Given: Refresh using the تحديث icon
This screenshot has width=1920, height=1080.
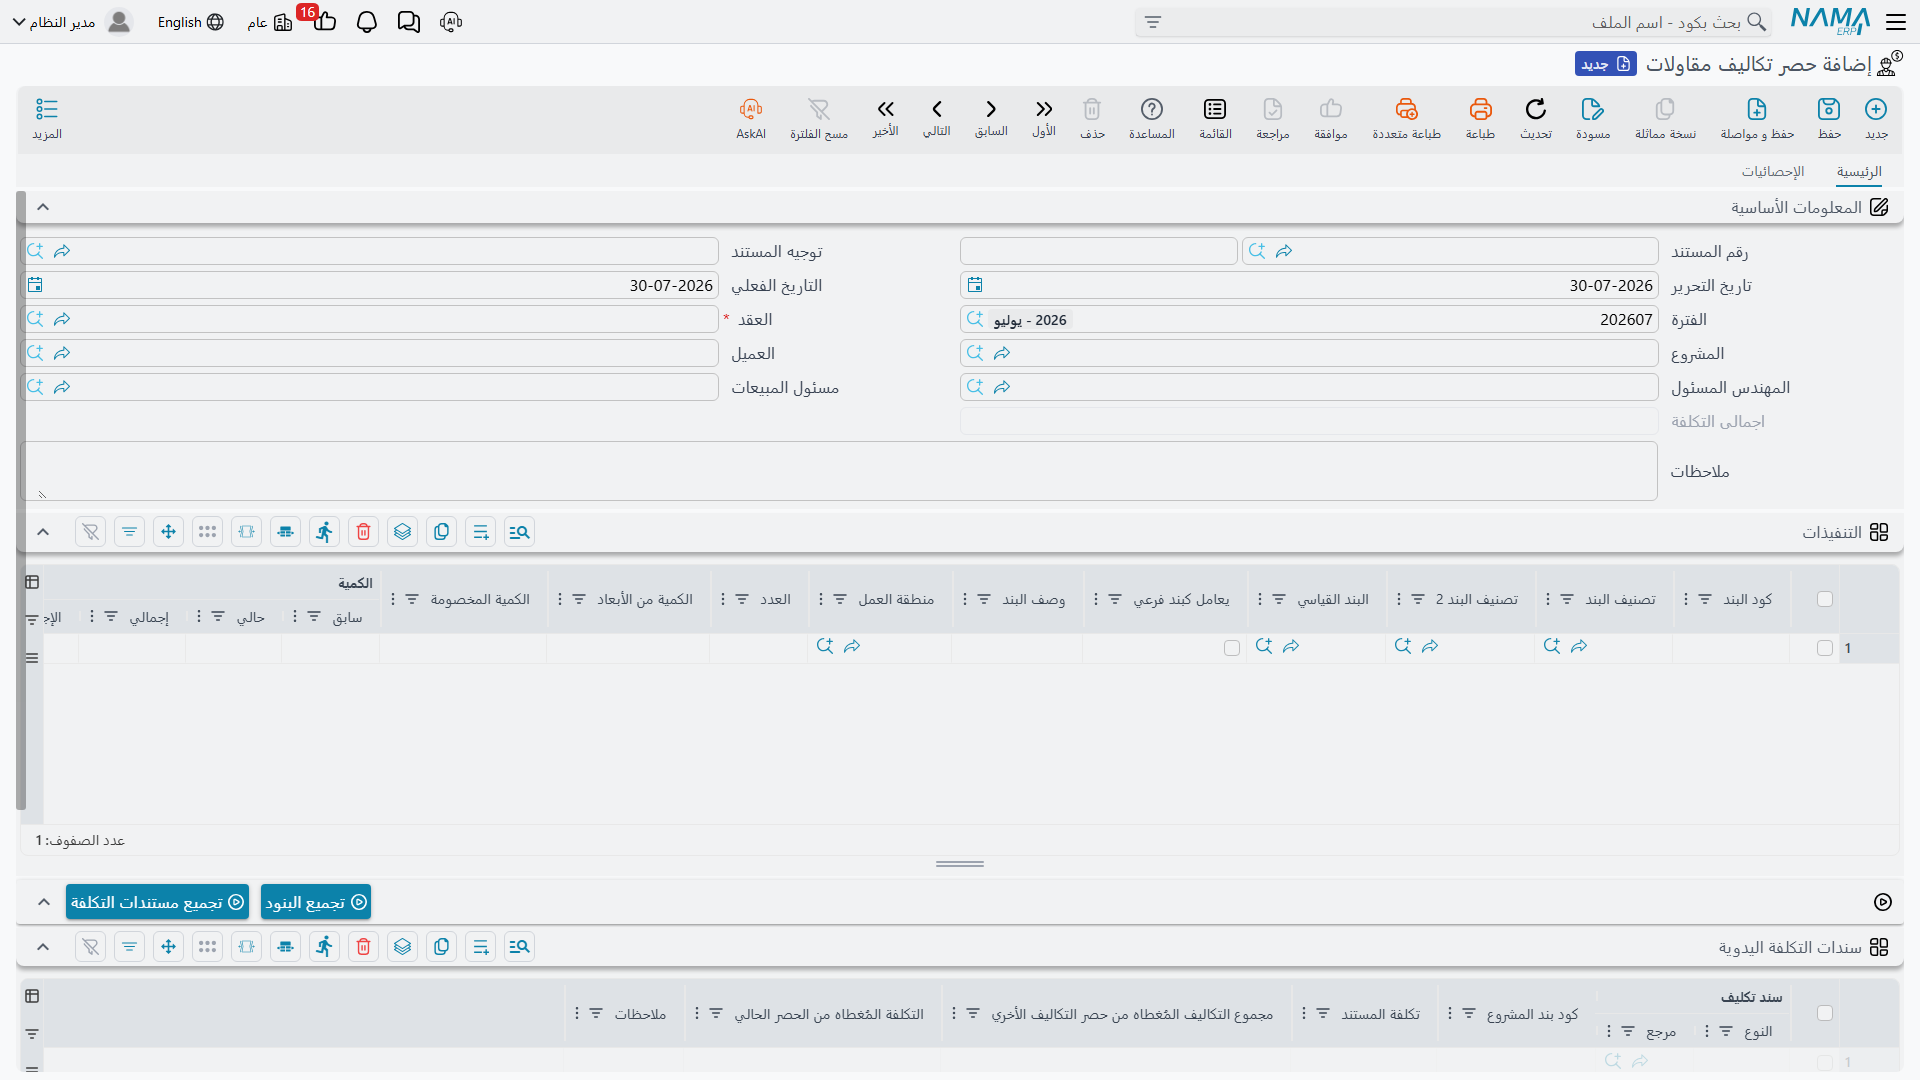Looking at the screenshot, I should pyautogui.click(x=1536, y=117).
